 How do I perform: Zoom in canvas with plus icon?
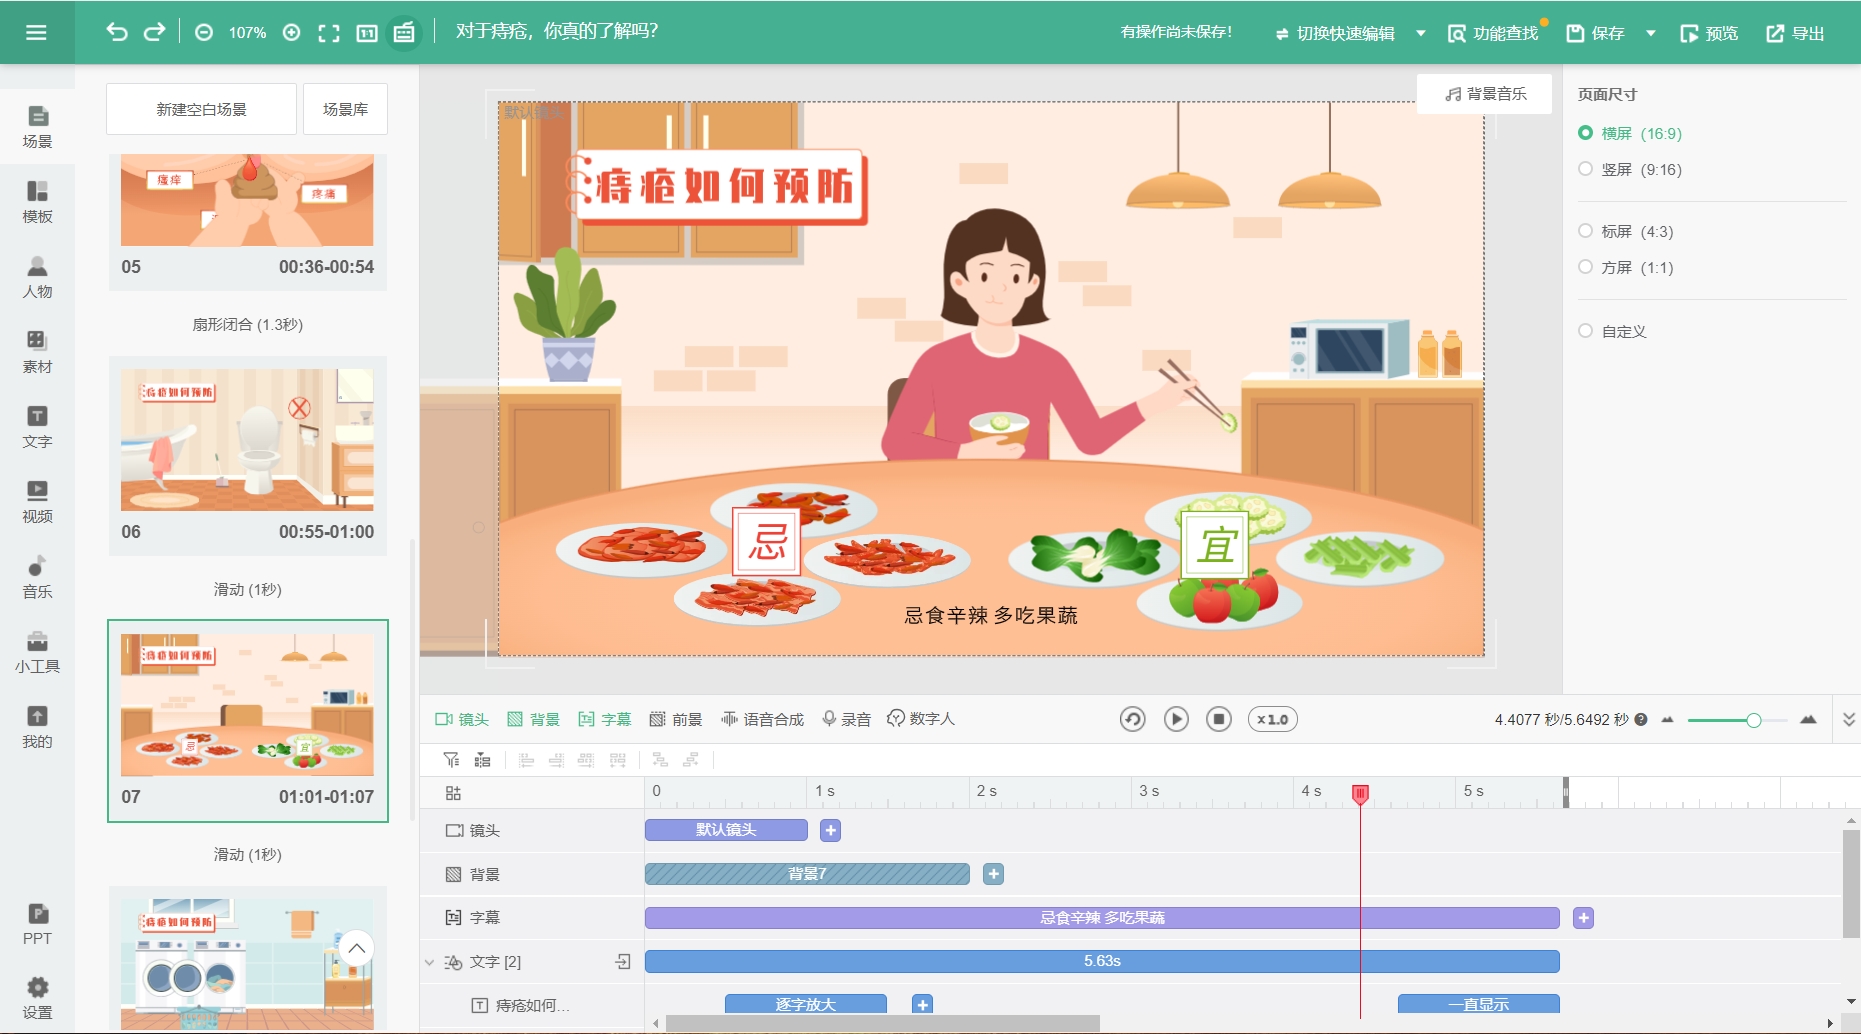[x=292, y=33]
